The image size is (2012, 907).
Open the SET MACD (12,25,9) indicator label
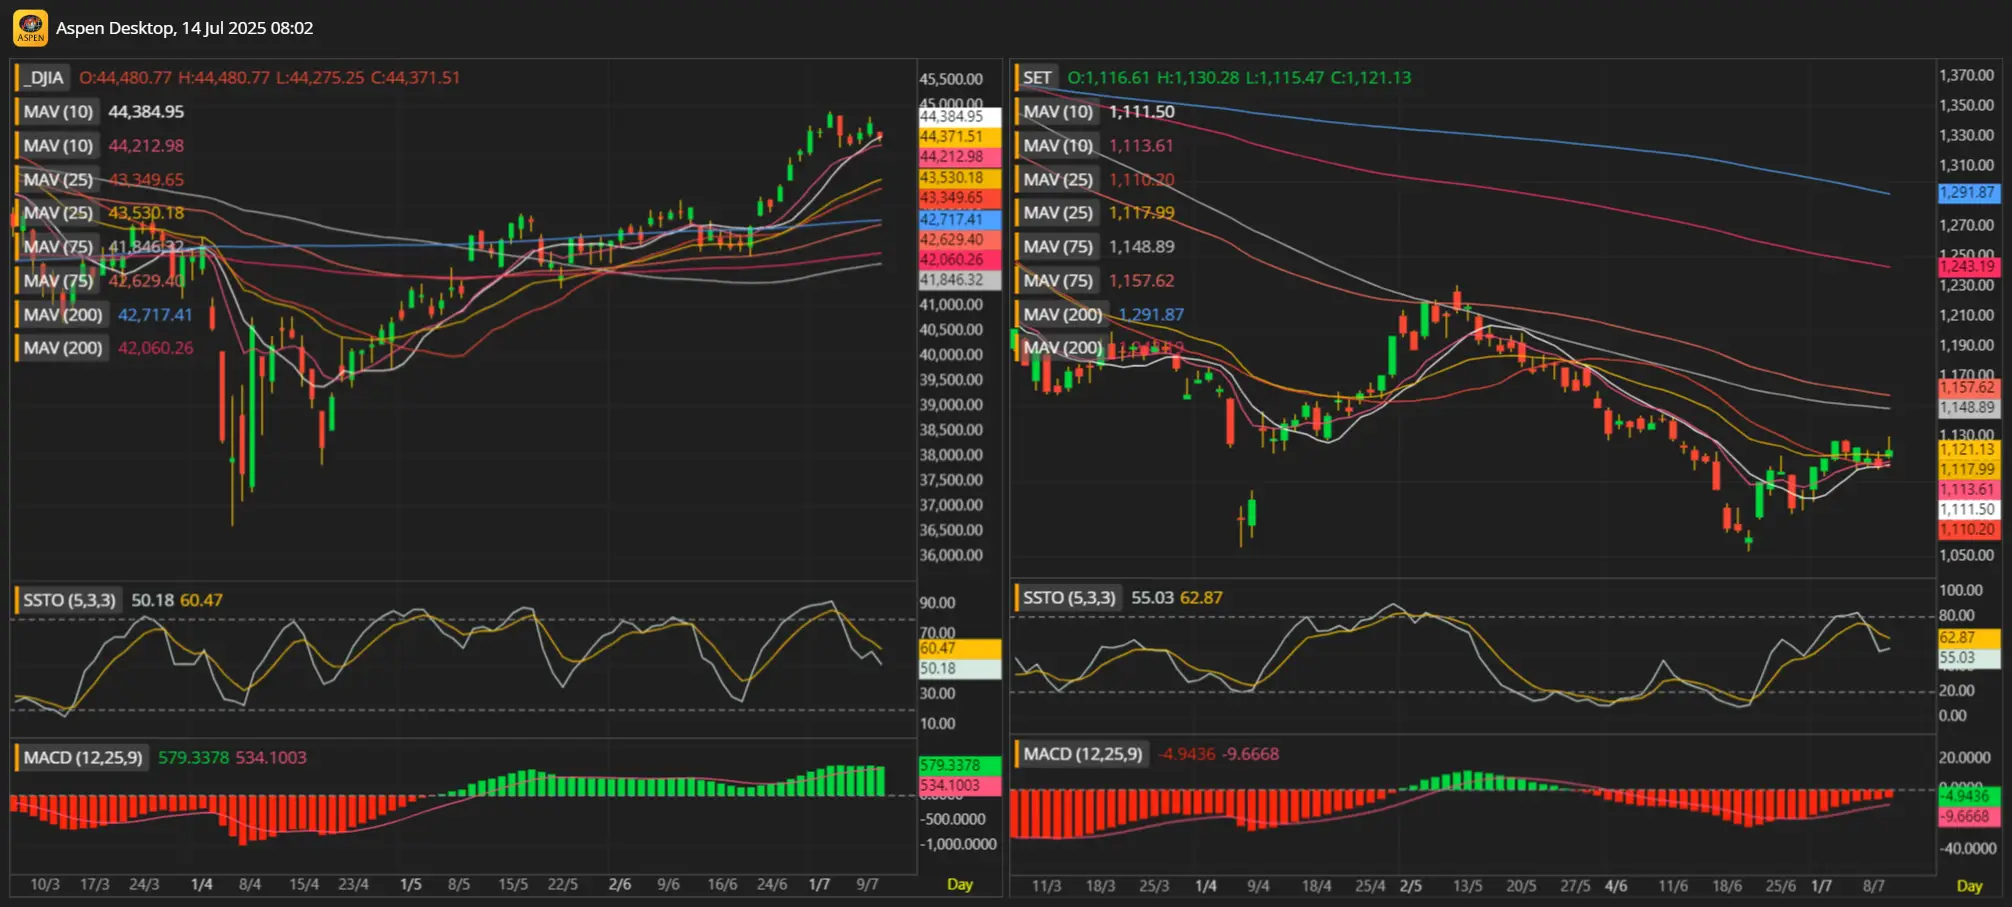[1082, 754]
